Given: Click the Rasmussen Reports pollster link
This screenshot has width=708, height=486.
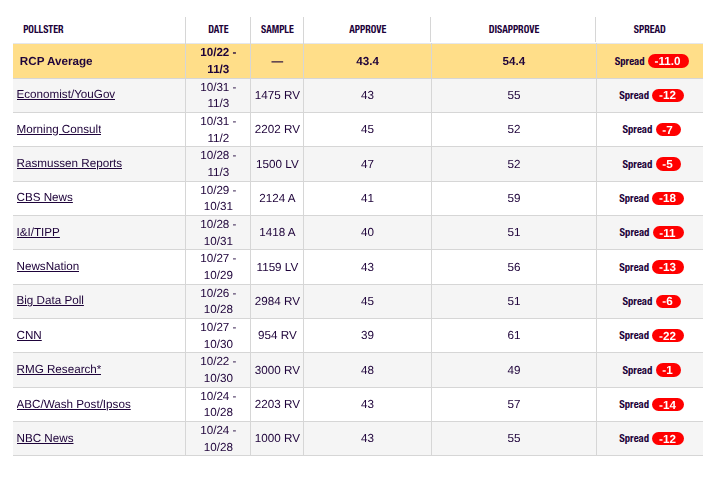Looking at the screenshot, I should tap(69, 163).
